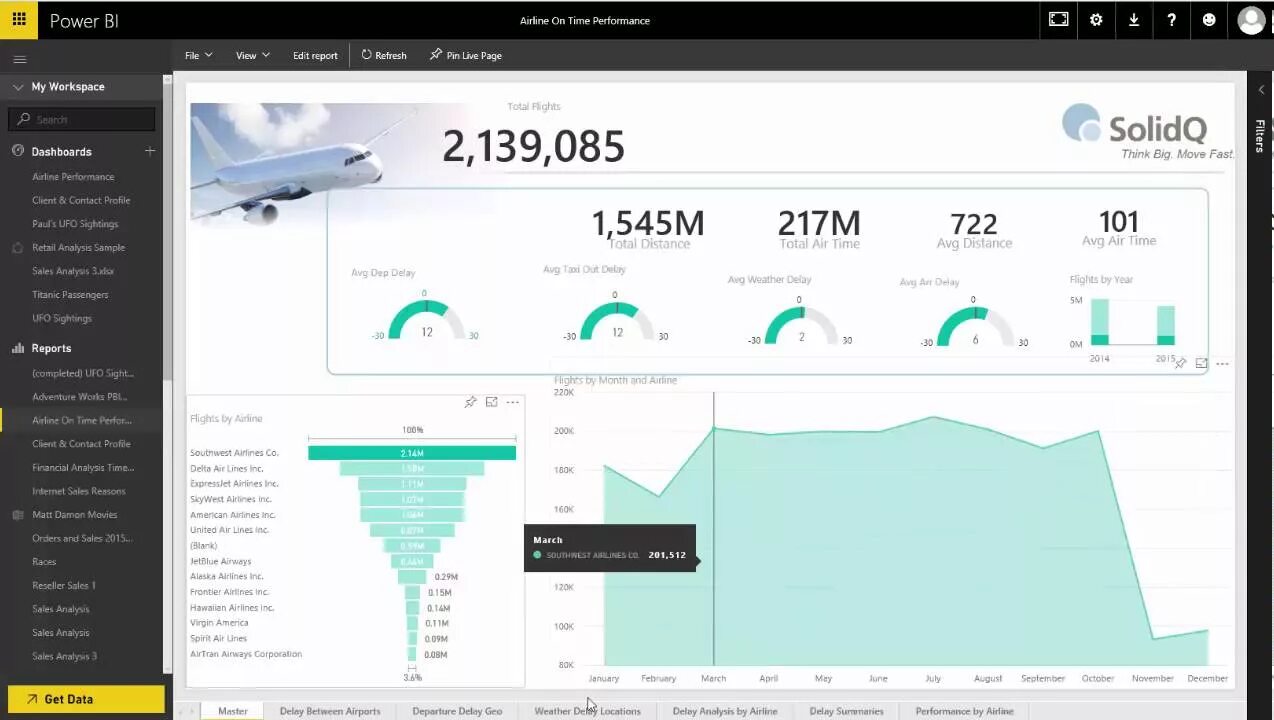Switch to Delay Between Airports tab
The width and height of the screenshot is (1274, 720).
click(x=330, y=711)
